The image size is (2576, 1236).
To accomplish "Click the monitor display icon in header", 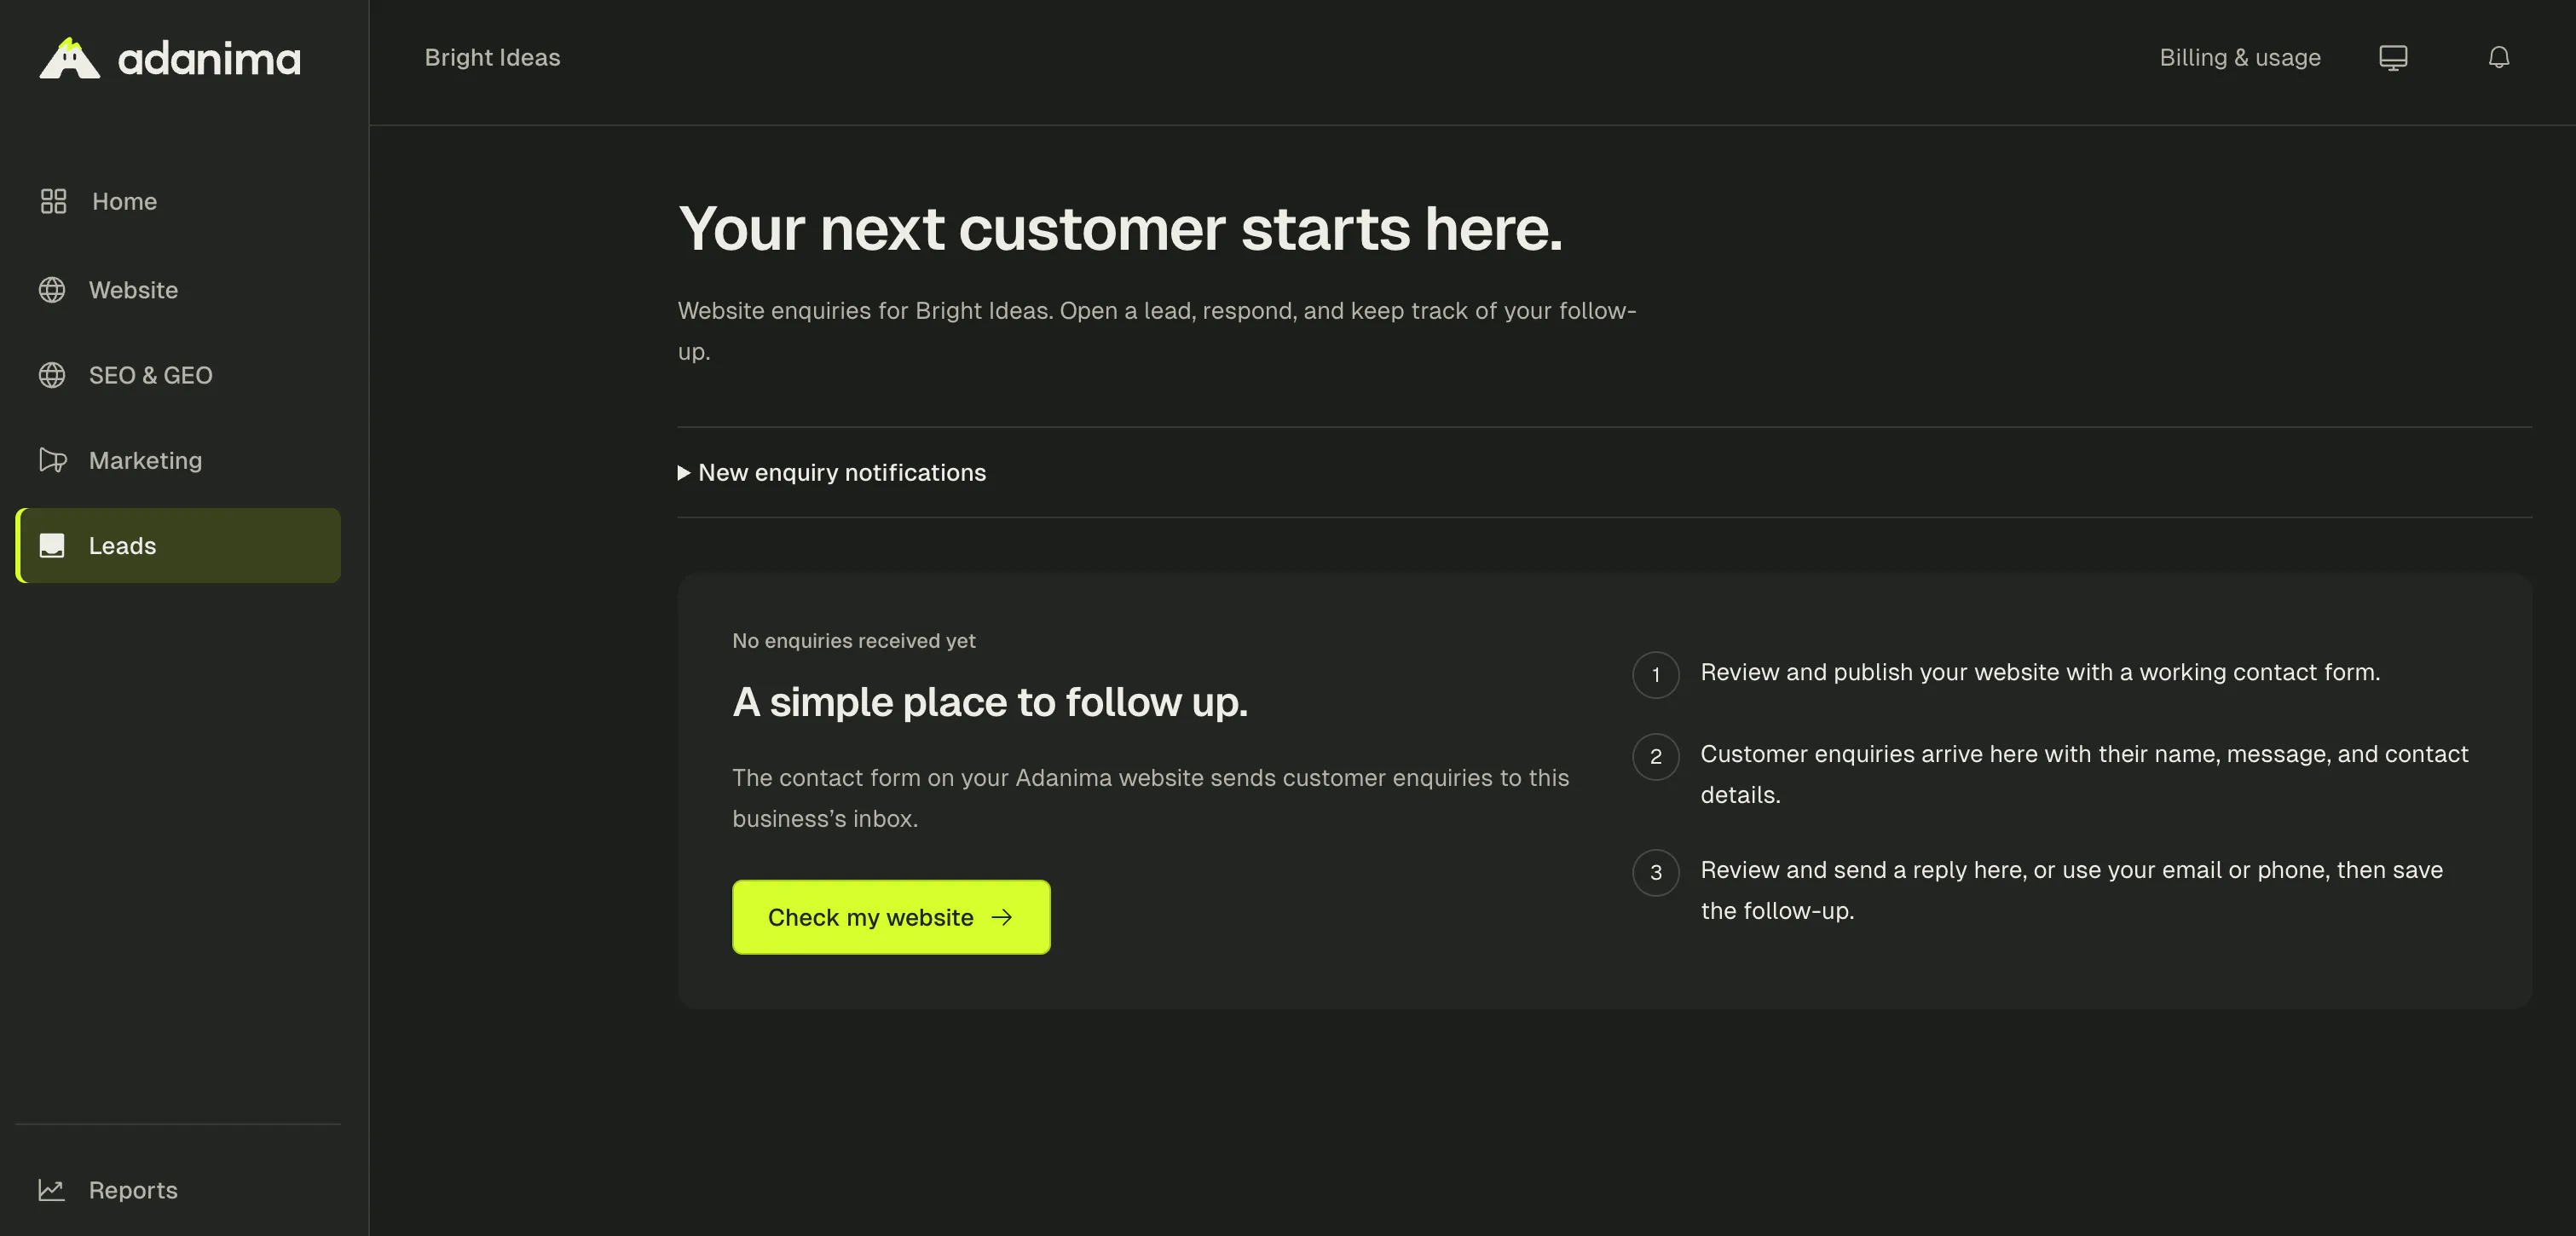I will 2392,58.
